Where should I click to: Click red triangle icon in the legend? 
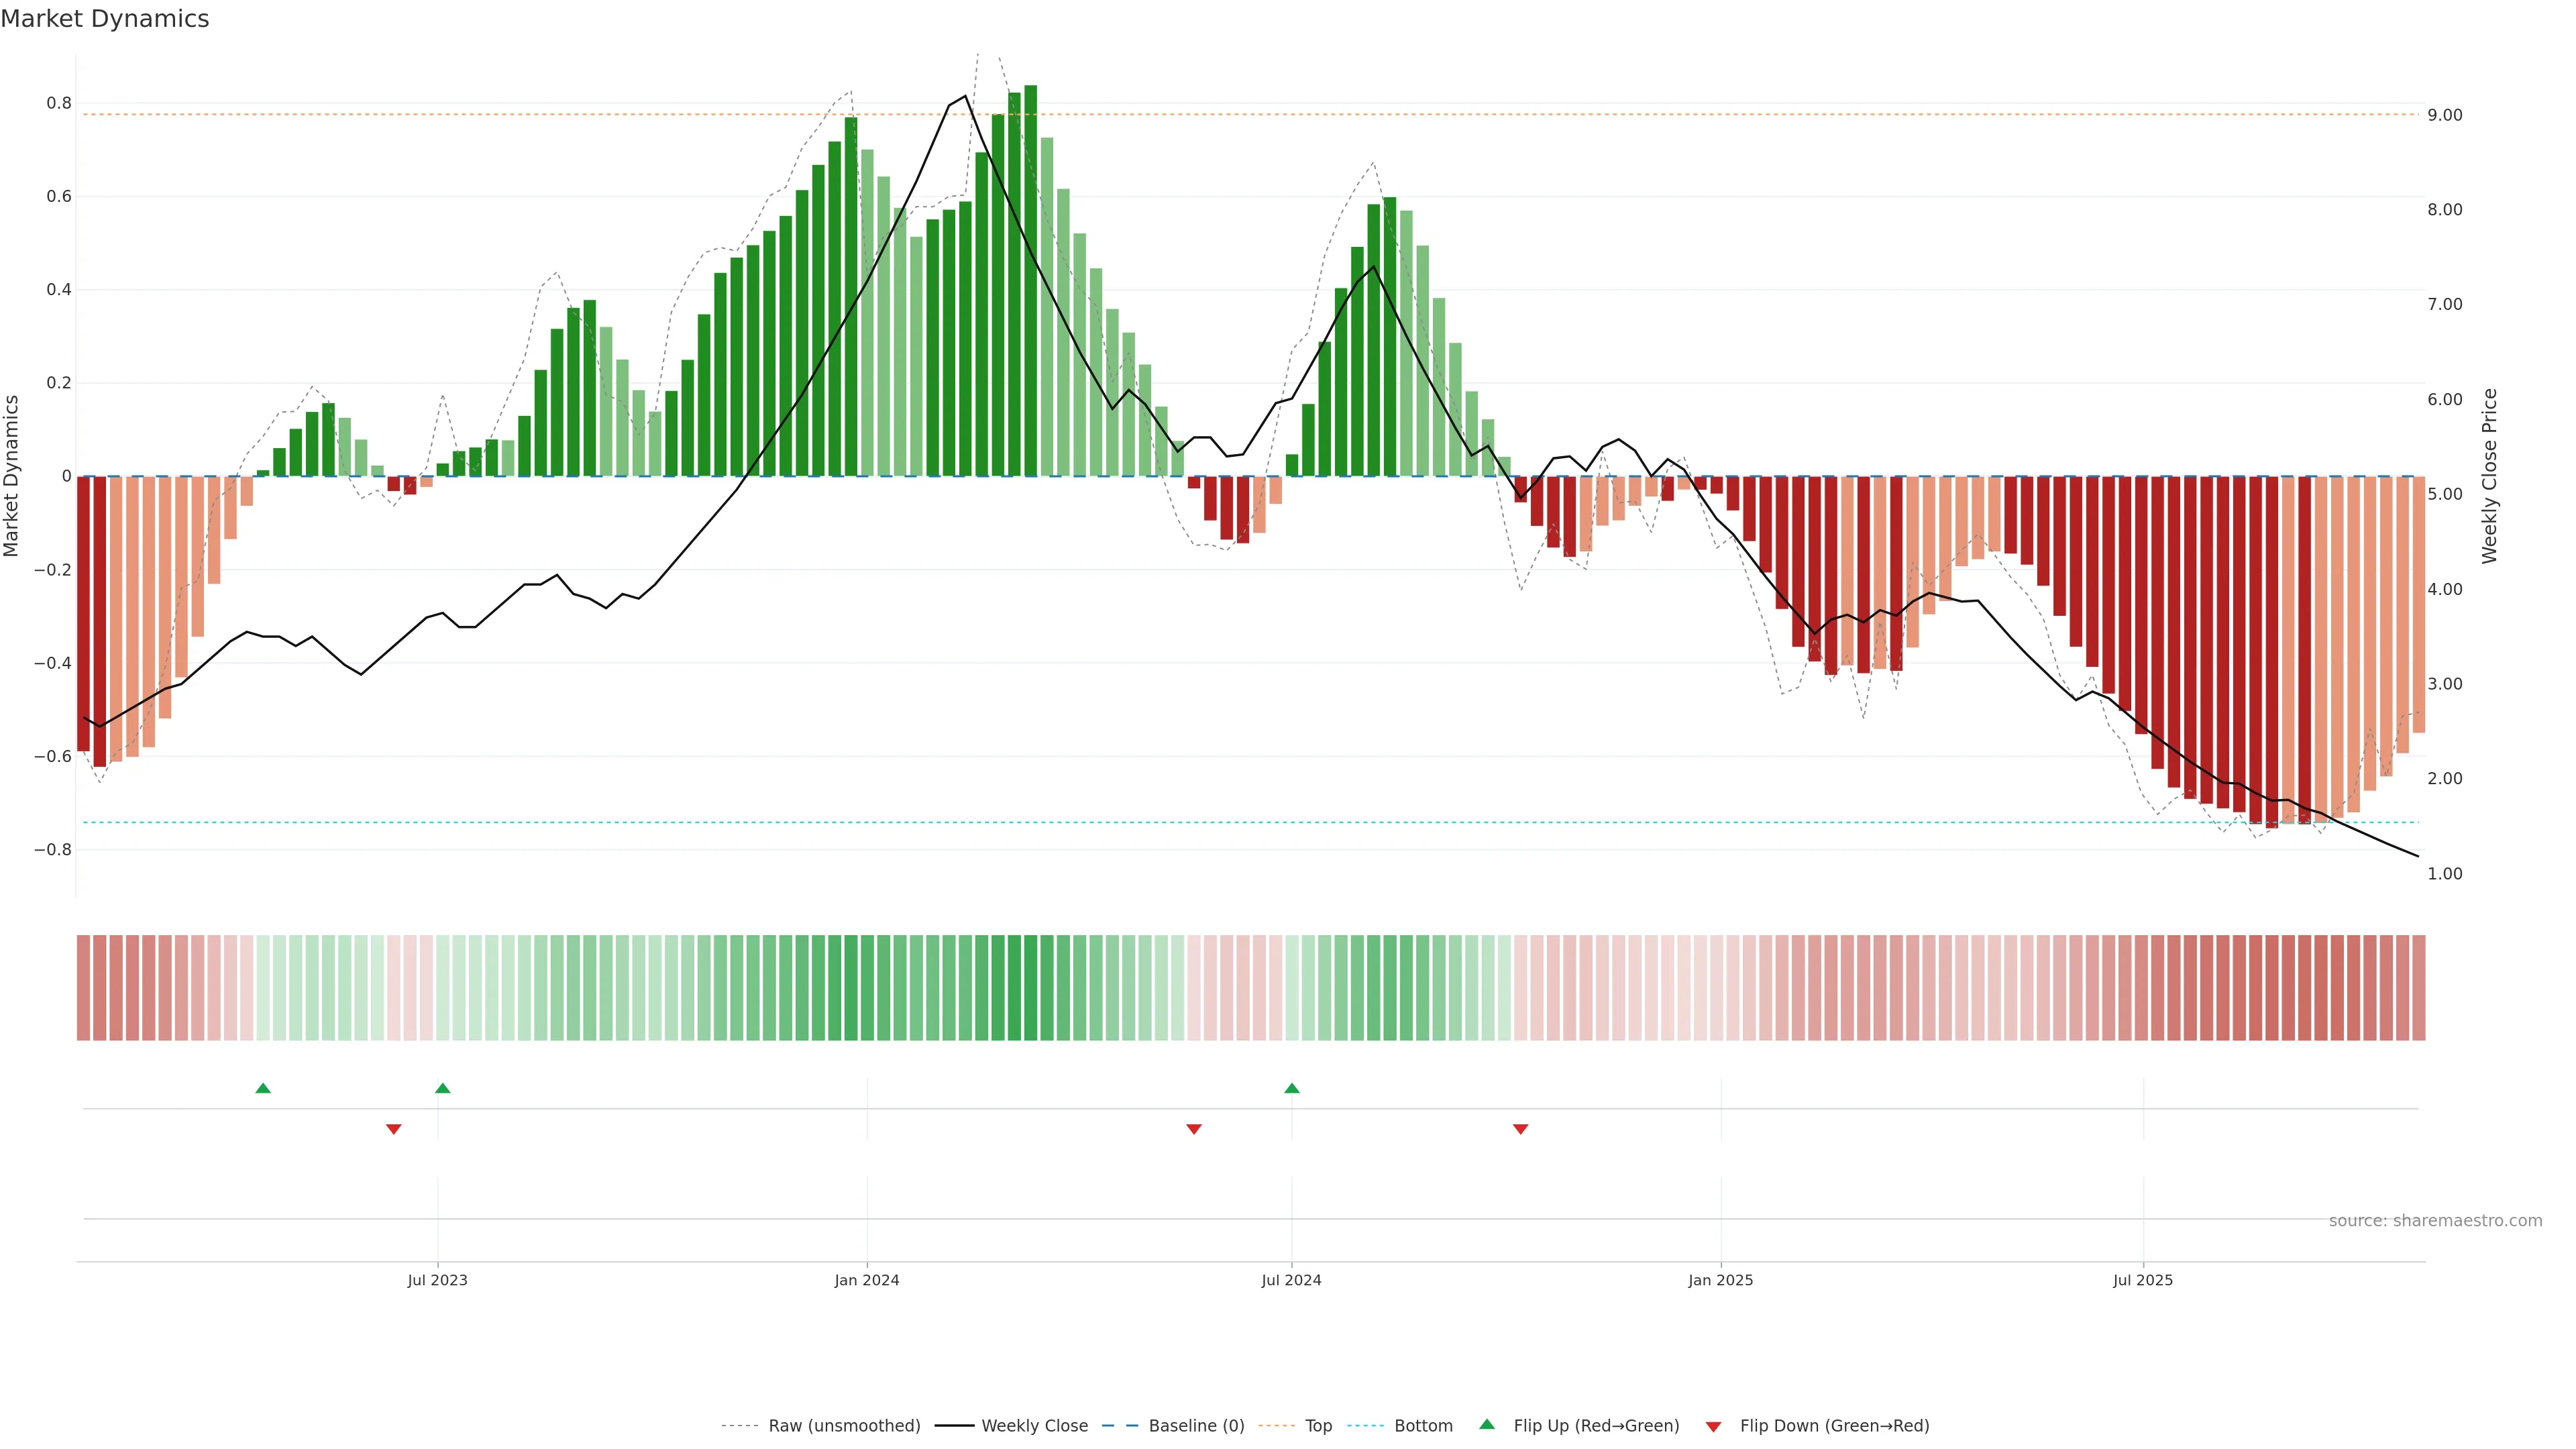tap(1714, 1427)
